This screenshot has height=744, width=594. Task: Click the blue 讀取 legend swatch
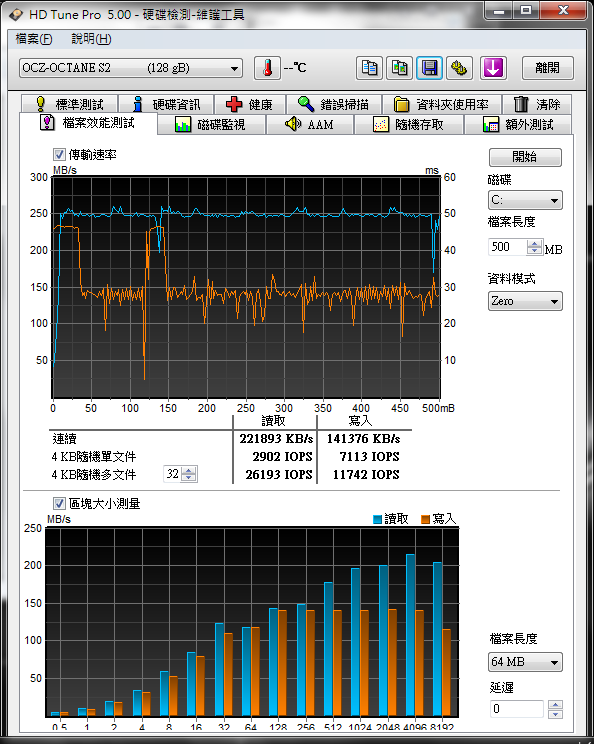click(378, 519)
